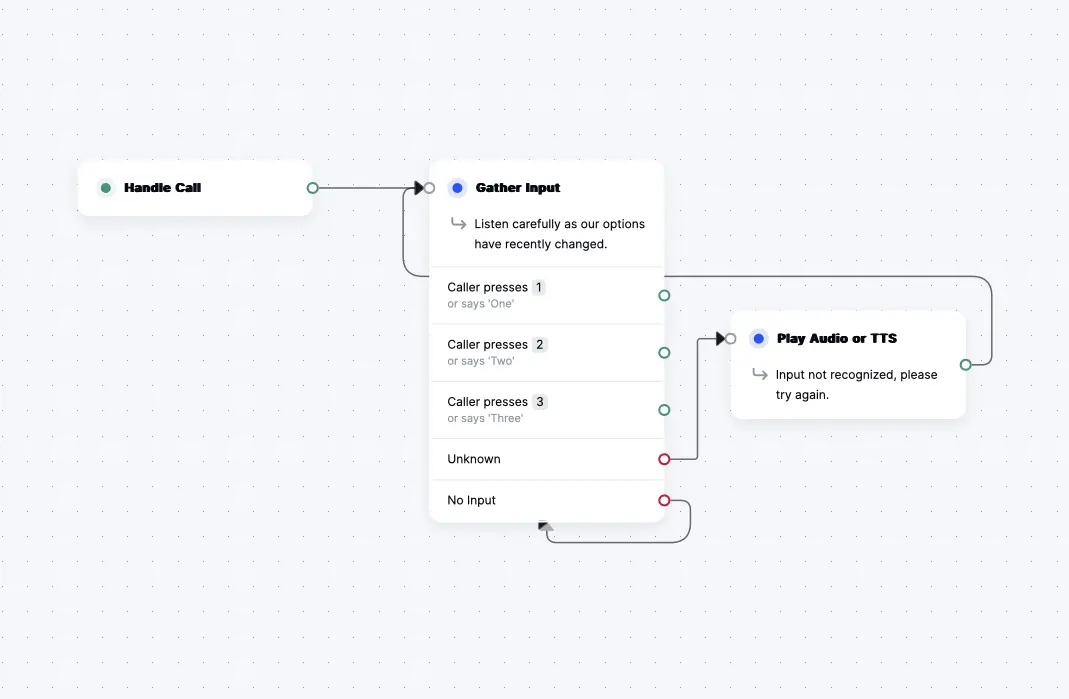Click the green port for Caller presses 1
The width and height of the screenshot is (1069, 699).
point(663,295)
